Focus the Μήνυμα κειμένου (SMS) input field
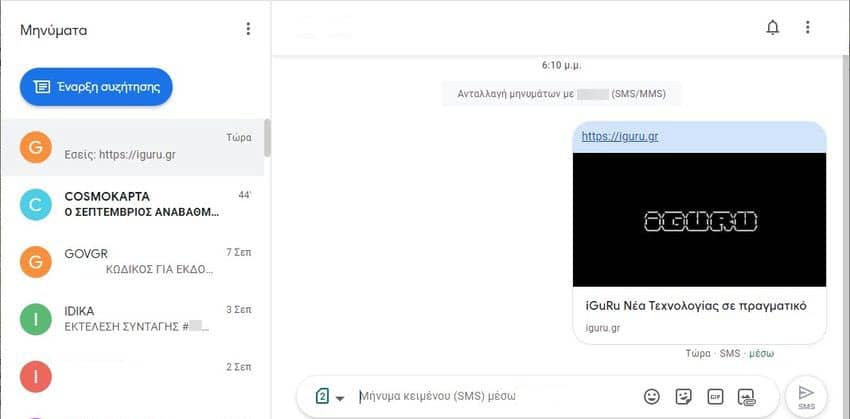Image resolution: width=850 pixels, height=419 pixels. coord(496,396)
